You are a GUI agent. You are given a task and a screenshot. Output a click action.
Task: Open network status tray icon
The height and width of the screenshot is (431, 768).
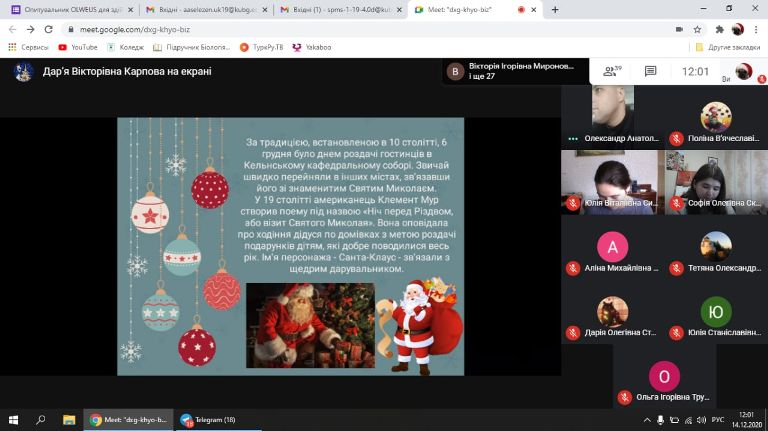coord(688,420)
